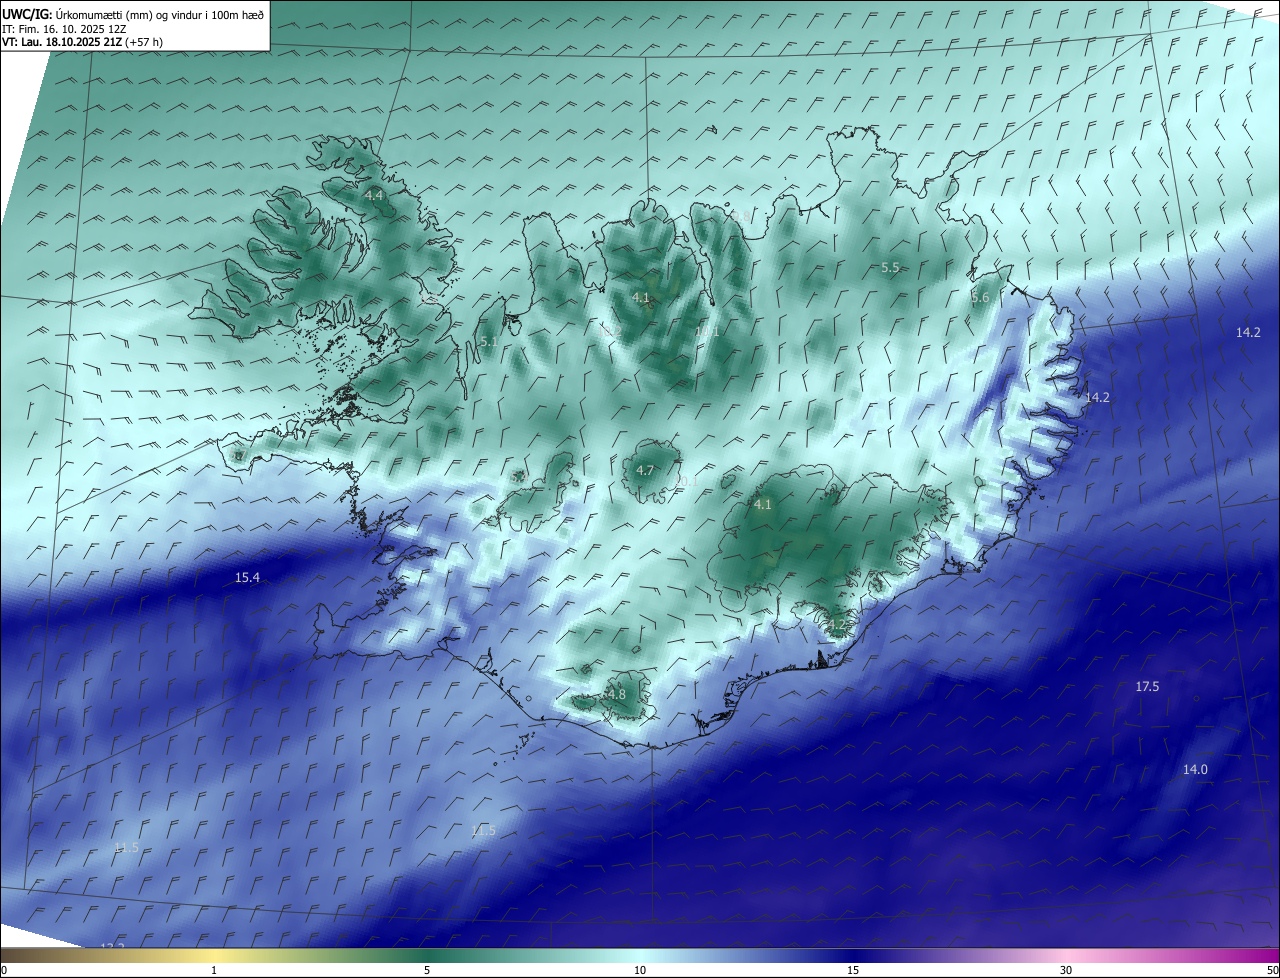Click the 17.5 value southeast of Iceland

(1147, 687)
